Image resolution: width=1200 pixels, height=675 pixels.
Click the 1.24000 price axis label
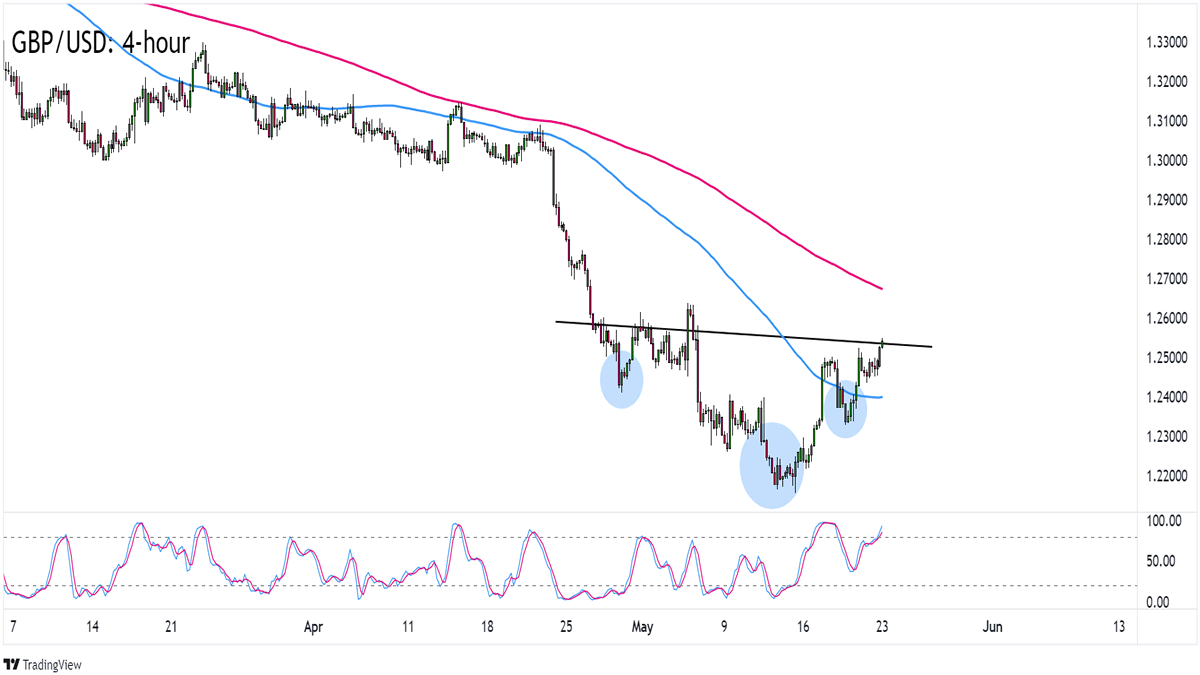coord(1168,398)
